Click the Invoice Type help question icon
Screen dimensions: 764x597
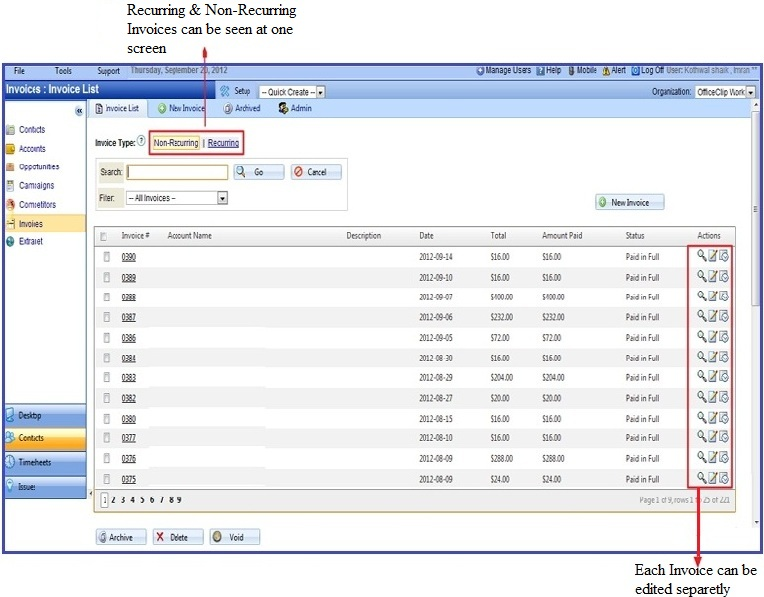coord(141,141)
